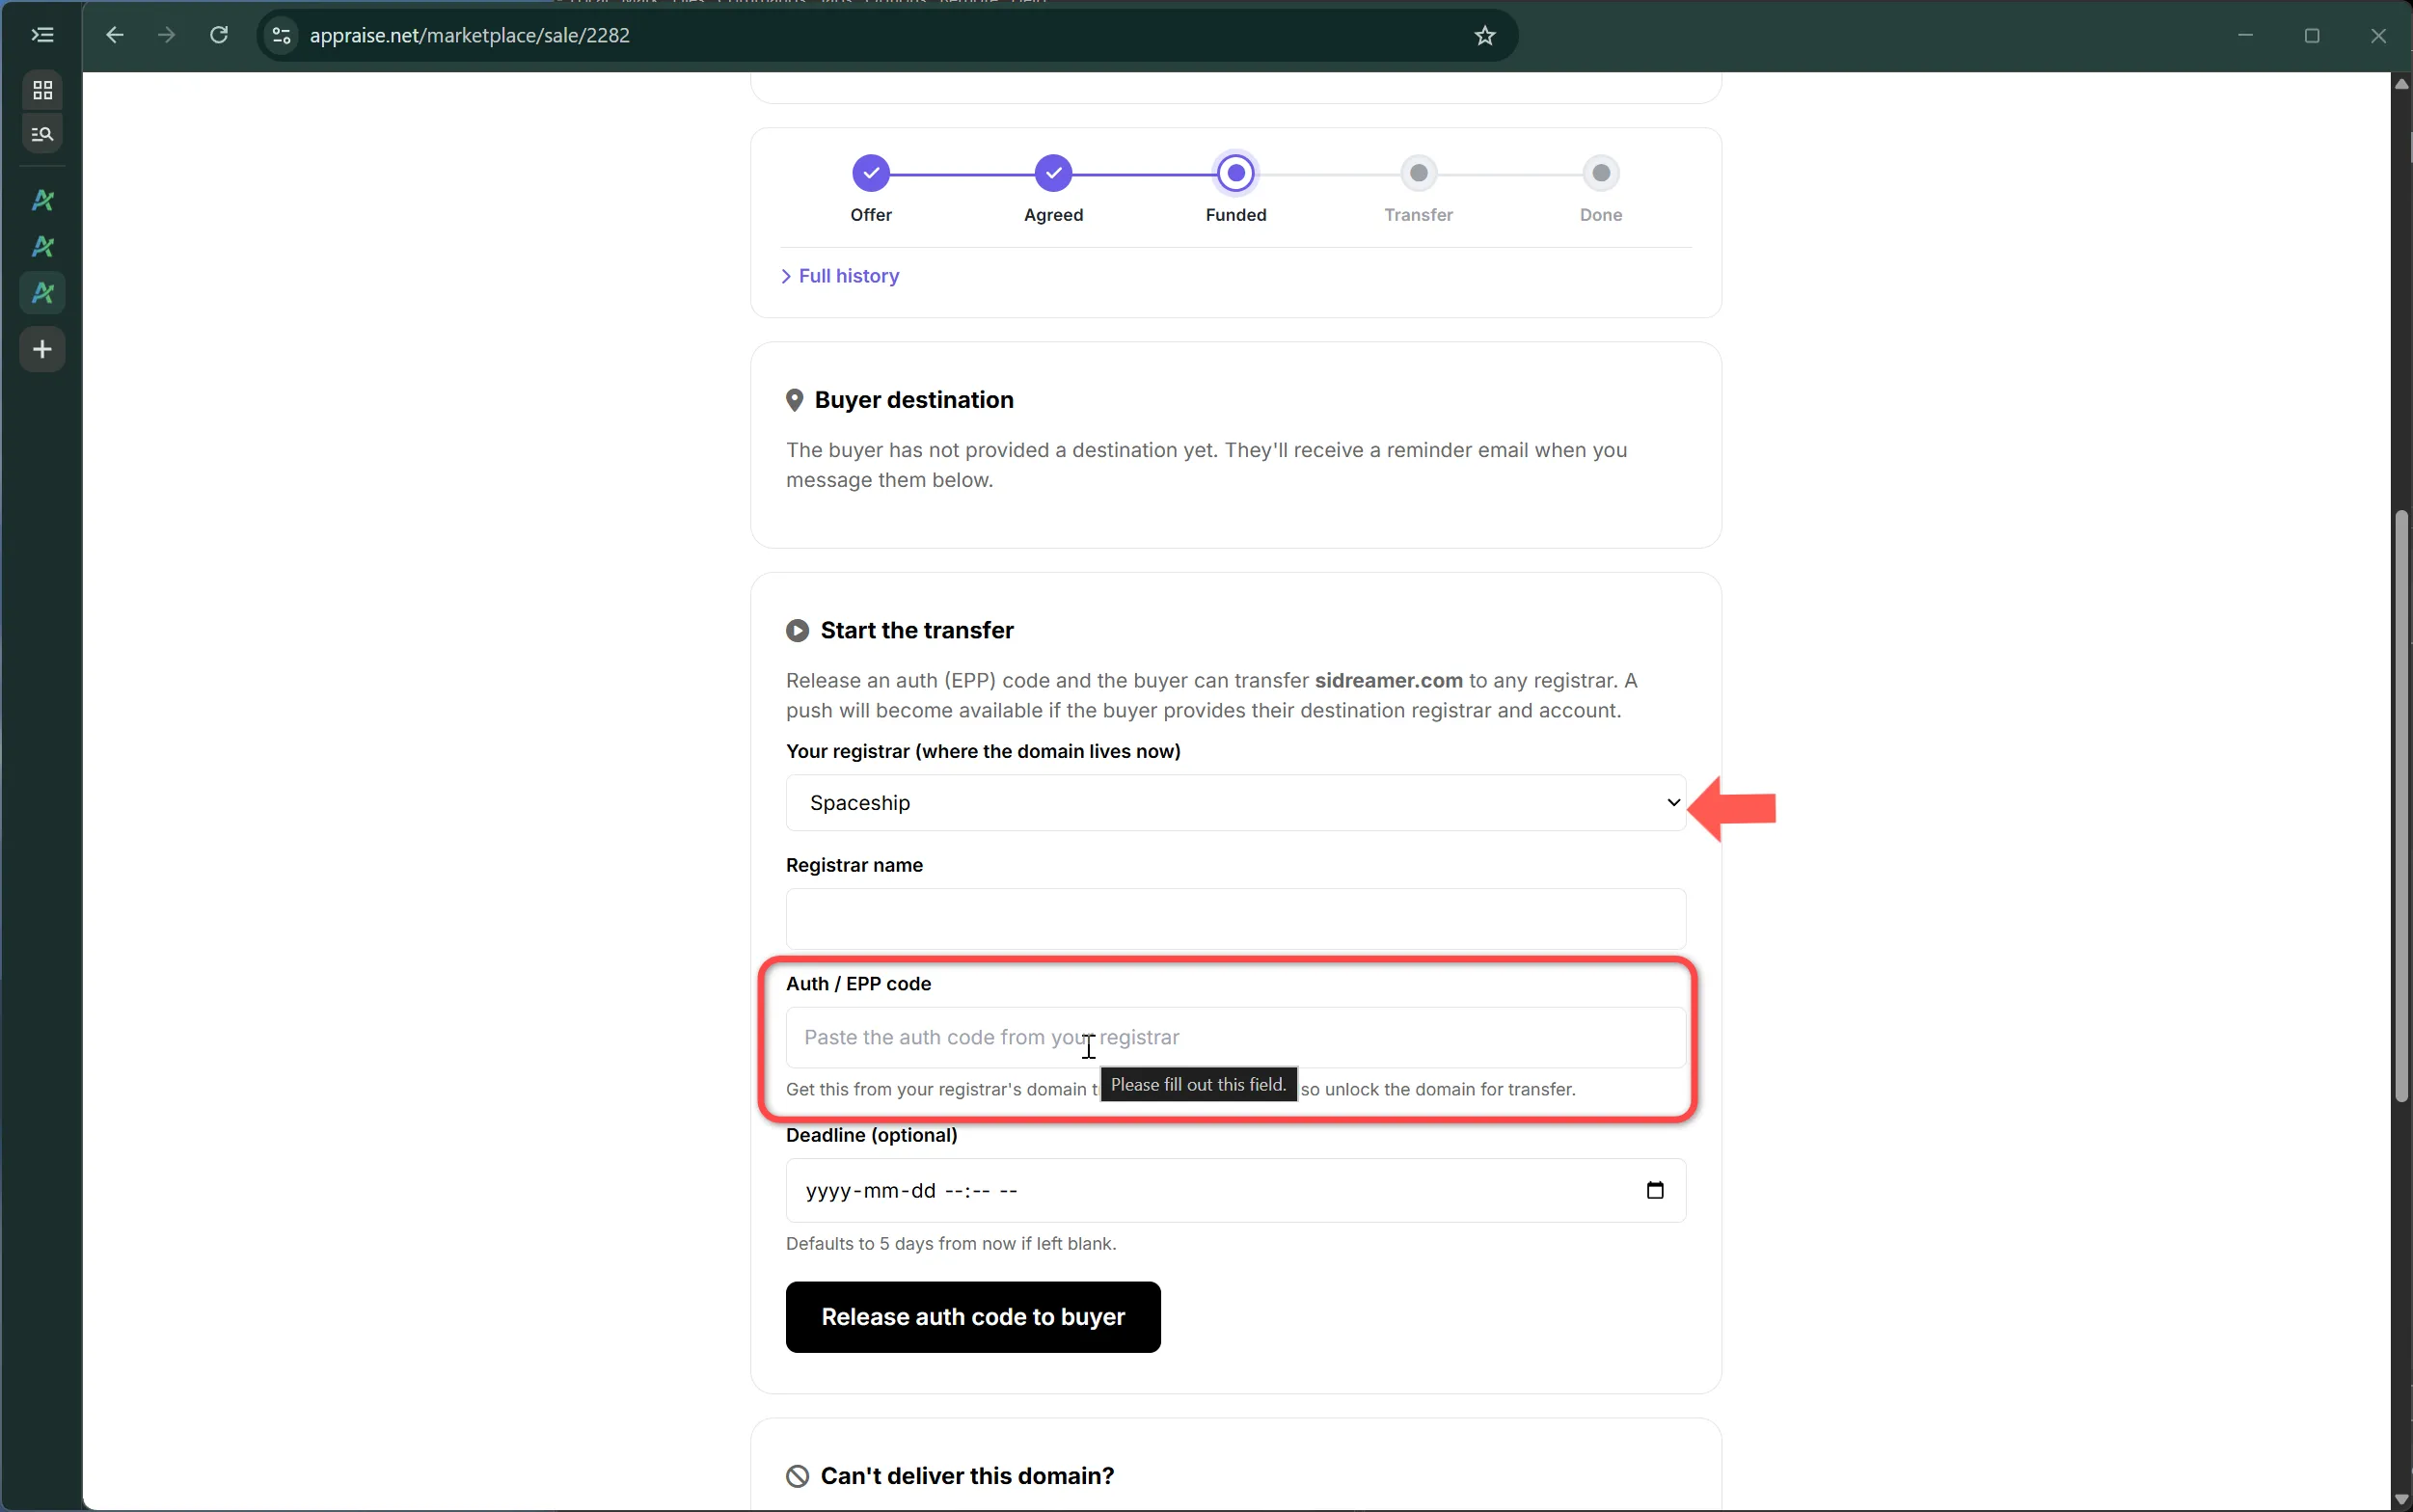The height and width of the screenshot is (1512, 2413).
Task: Click the Agreed step checkmark
Action: click(1053, 173)
